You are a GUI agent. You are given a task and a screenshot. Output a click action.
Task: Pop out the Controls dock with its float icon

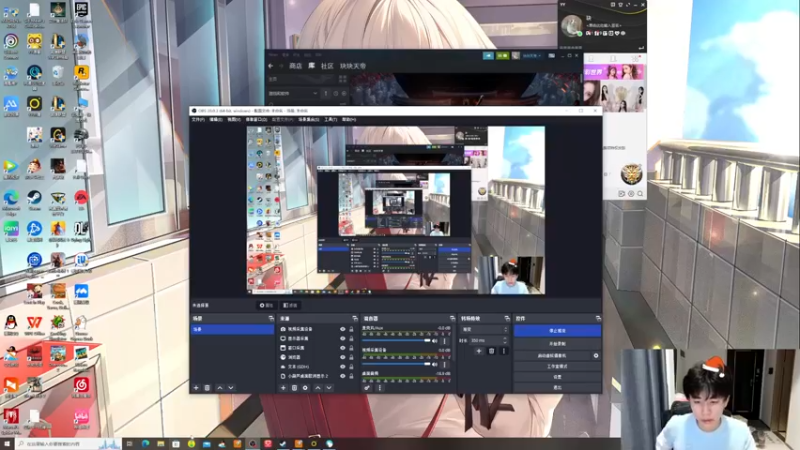click(x=598, y=318)
